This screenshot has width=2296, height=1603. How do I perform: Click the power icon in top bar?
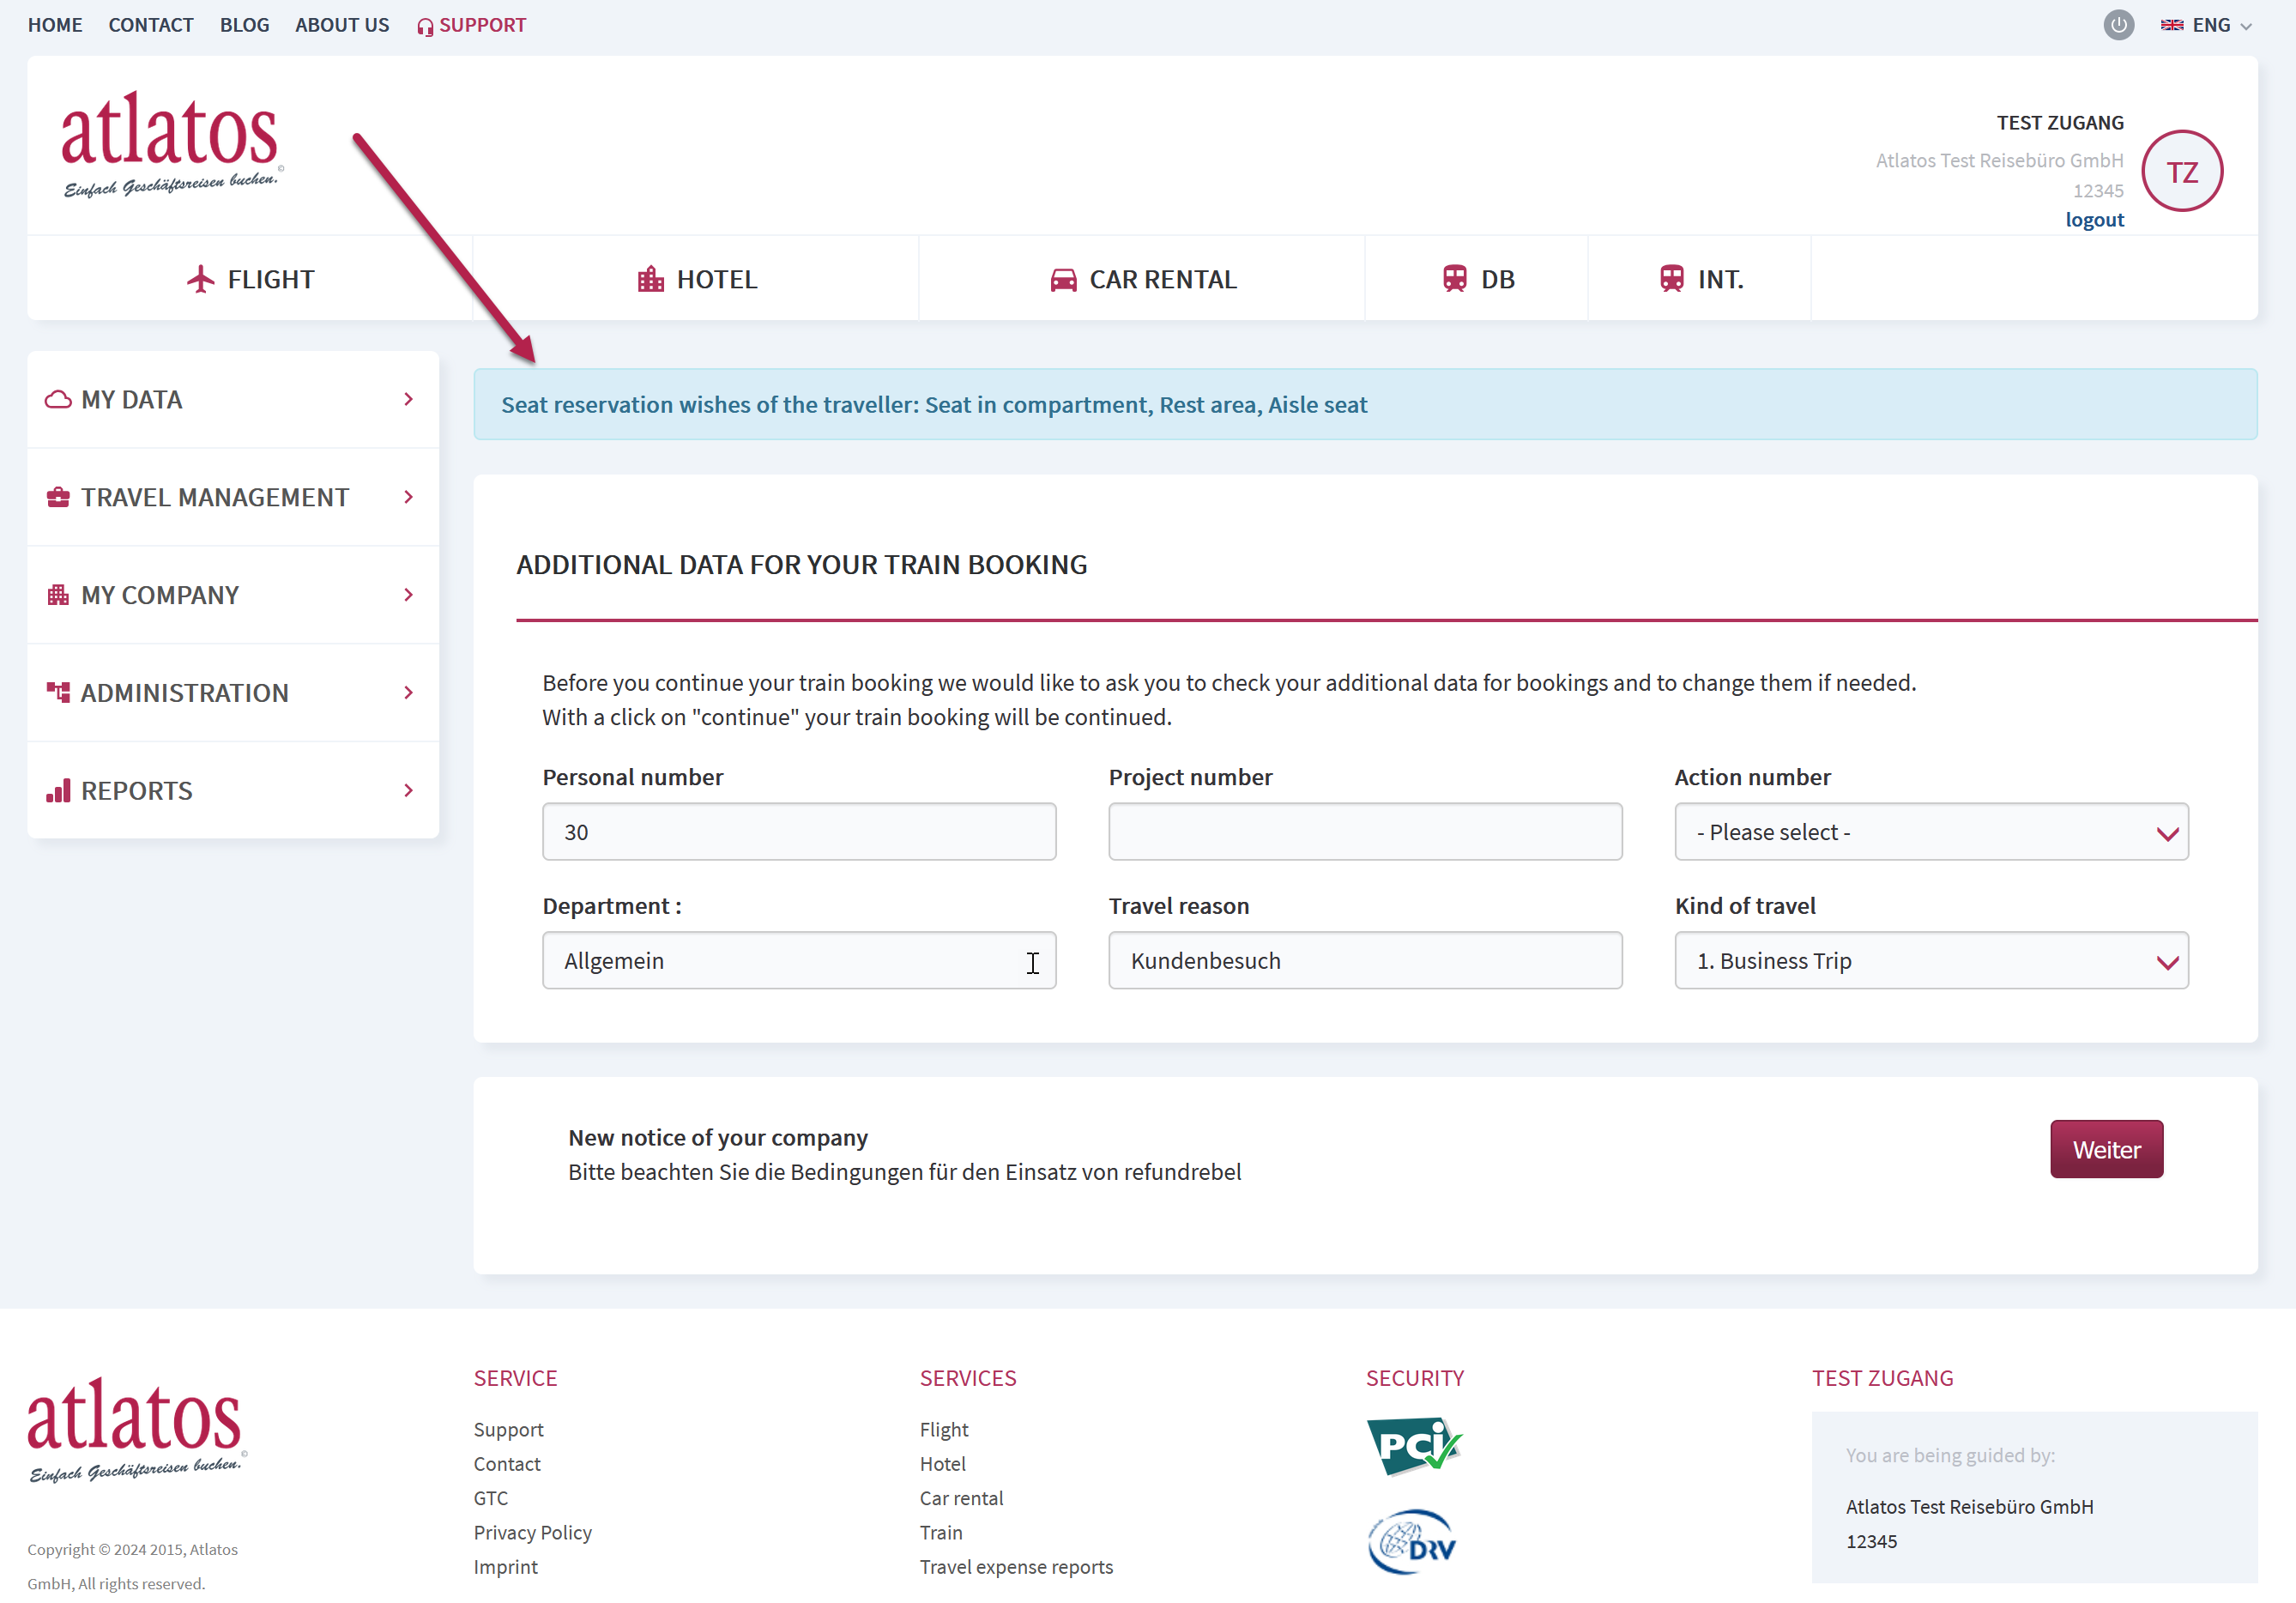[x=2118, y=25]
